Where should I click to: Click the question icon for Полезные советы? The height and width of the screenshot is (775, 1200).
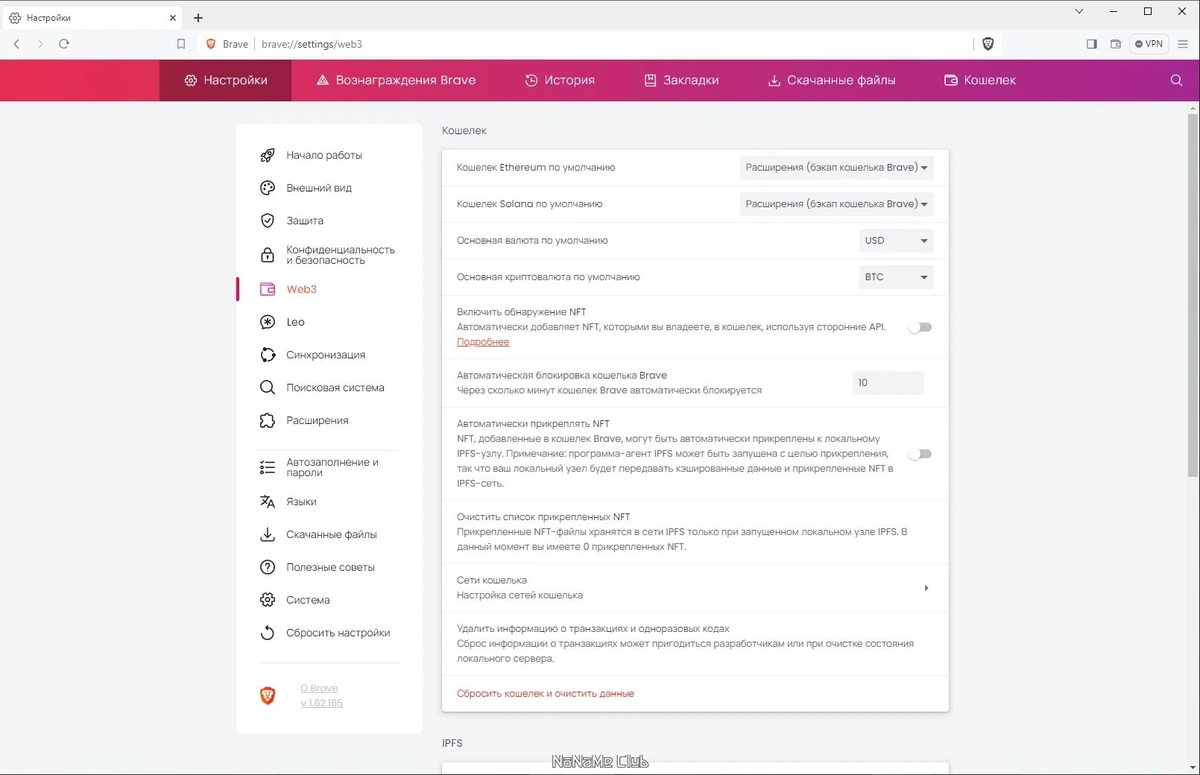(x=267, y=567)
